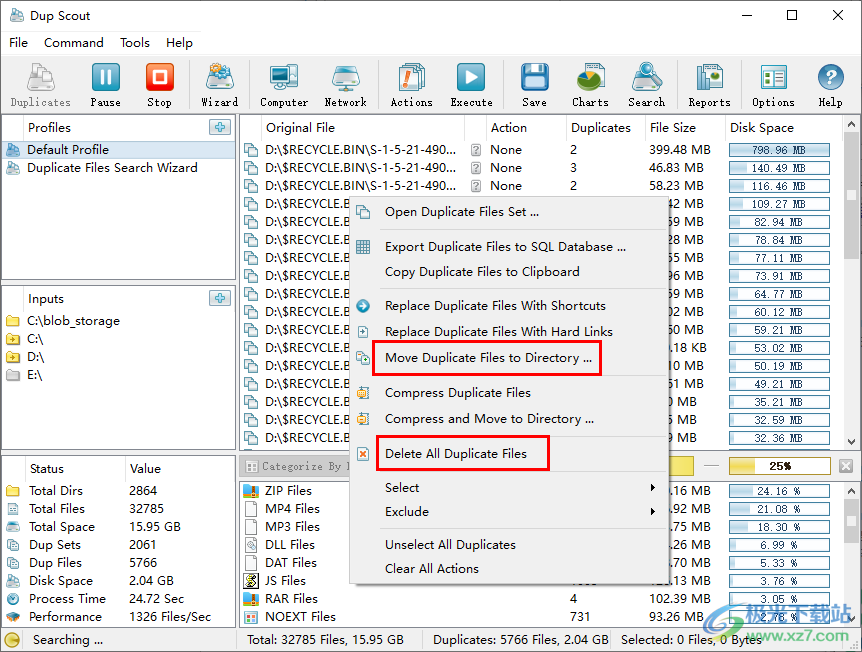Click the delete icon beside Delete All Duplicate Files
The image size is (862, 652).
click(x=363, y=454)
